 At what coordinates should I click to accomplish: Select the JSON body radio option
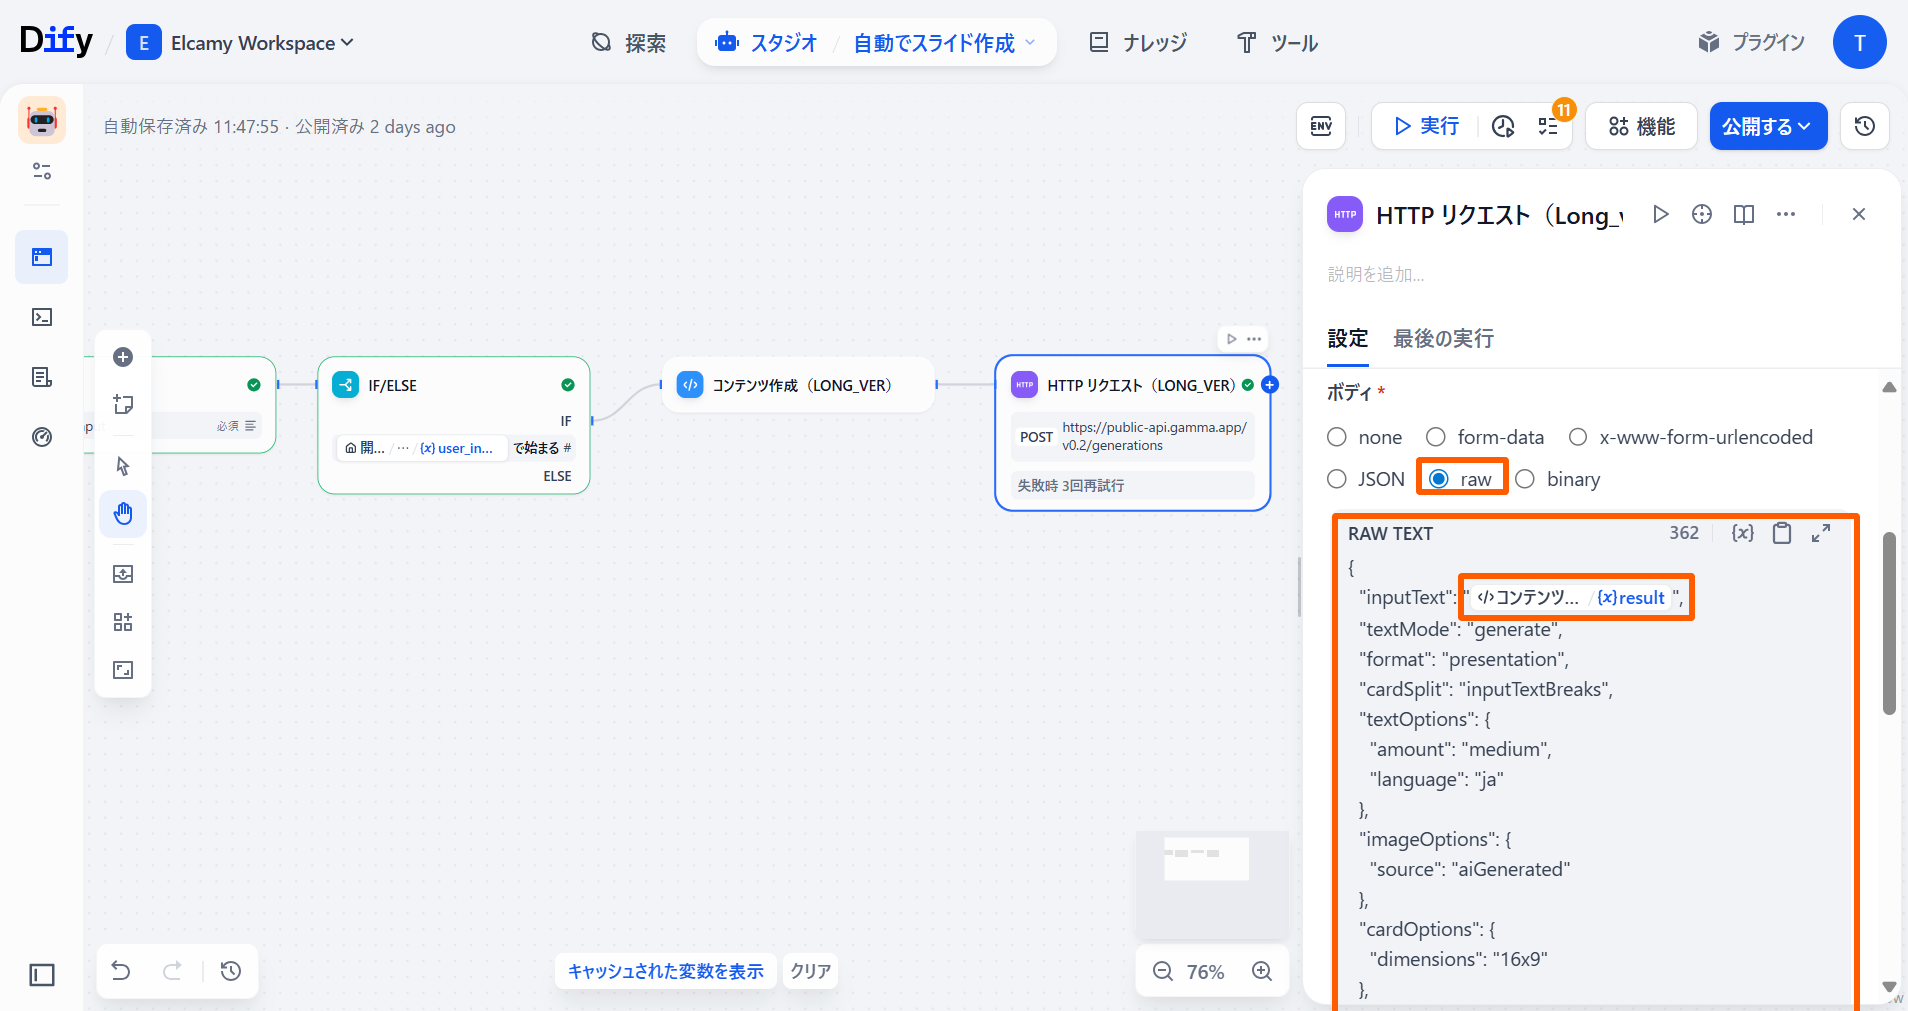[1337, 479]
